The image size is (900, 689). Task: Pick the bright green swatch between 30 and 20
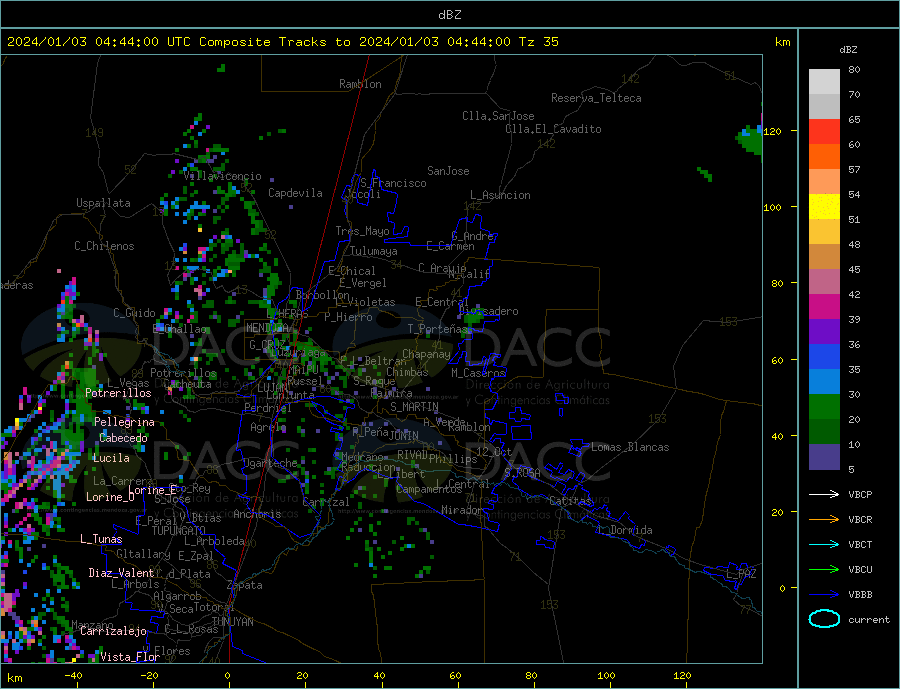(824, 407)
